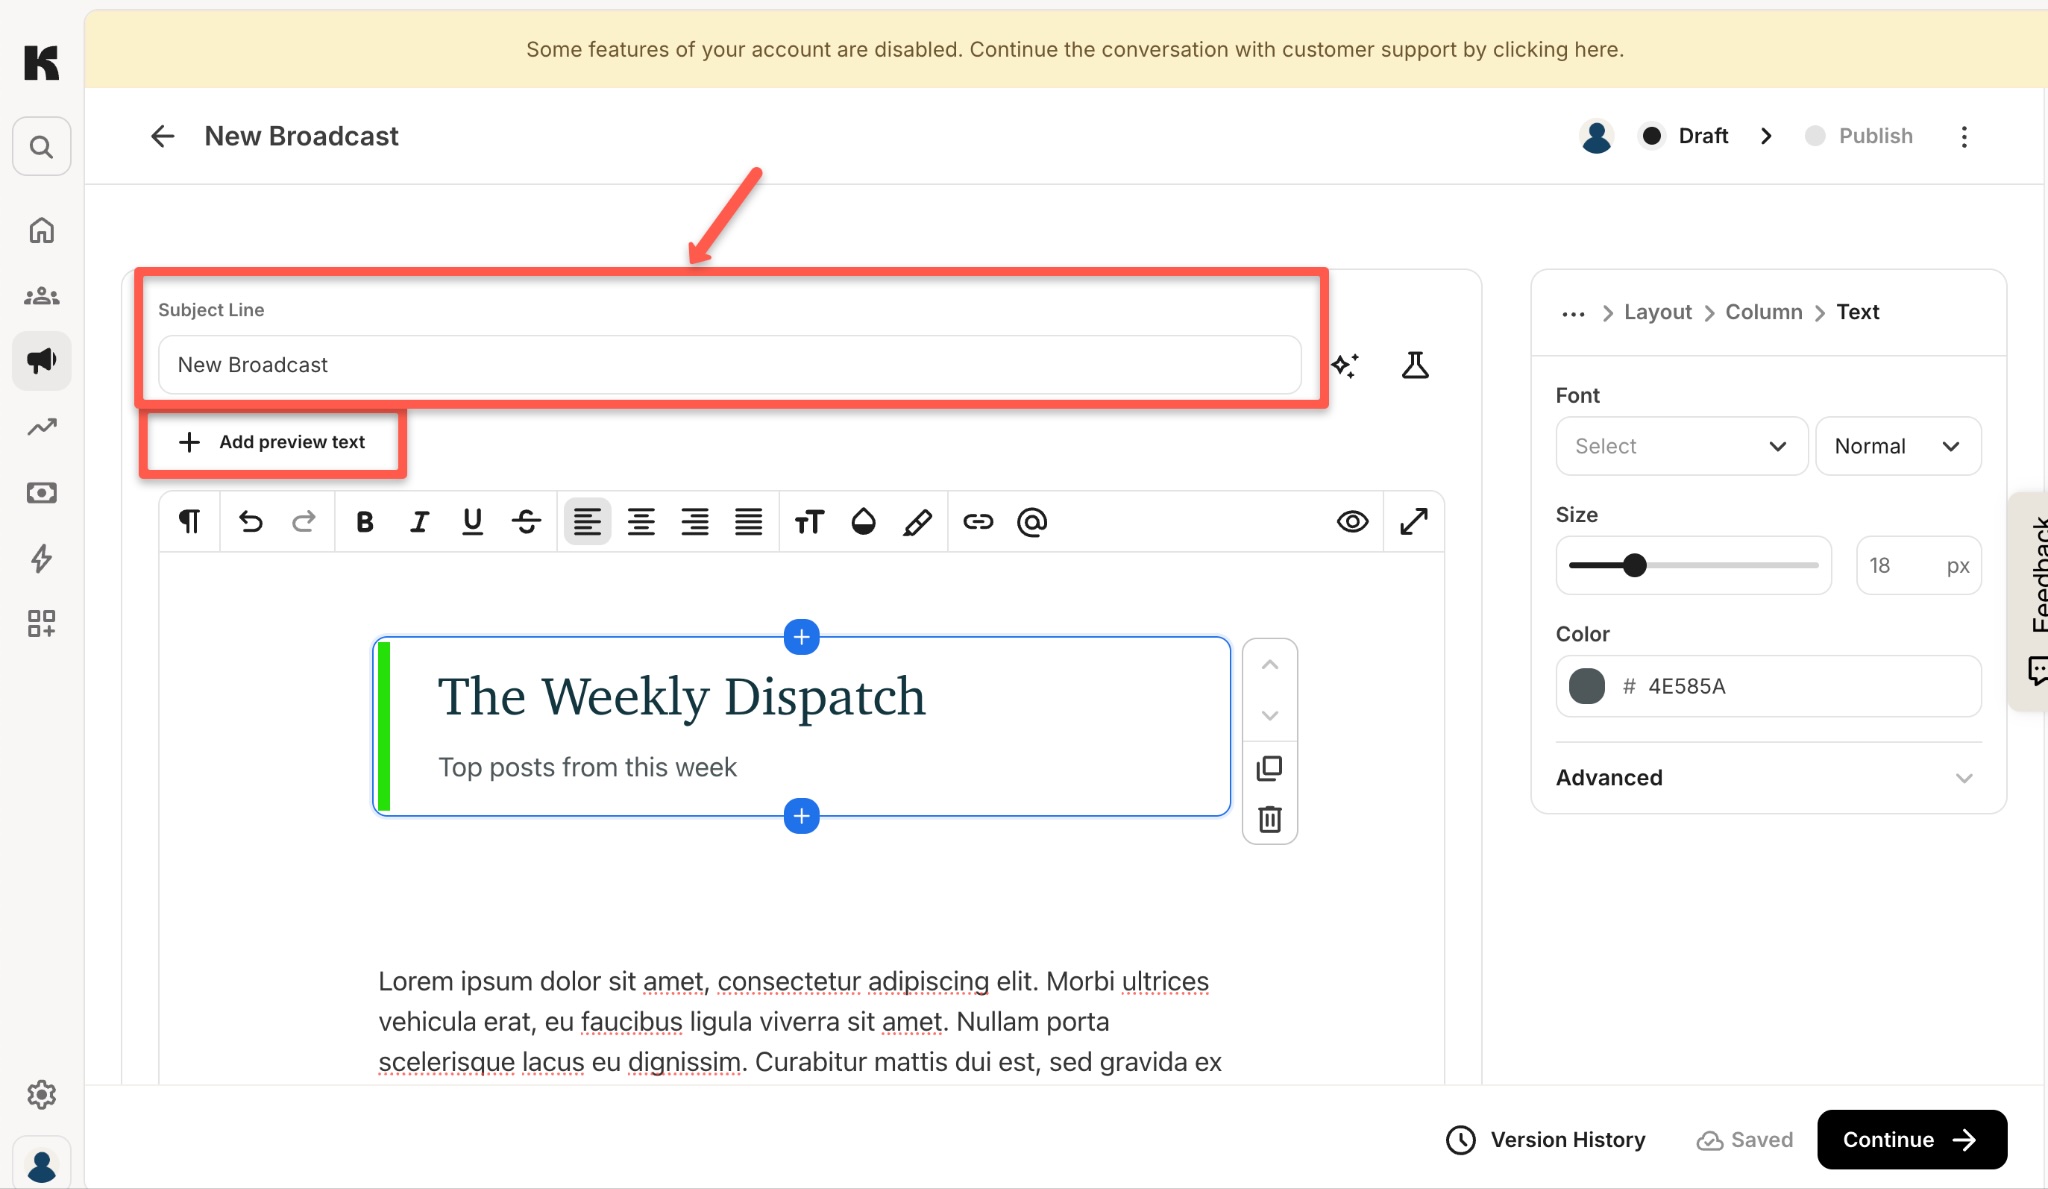Move the block down
The width and height of the screenshot is (2048, 1189).
pyautogui.click(x=1270, y=716)
